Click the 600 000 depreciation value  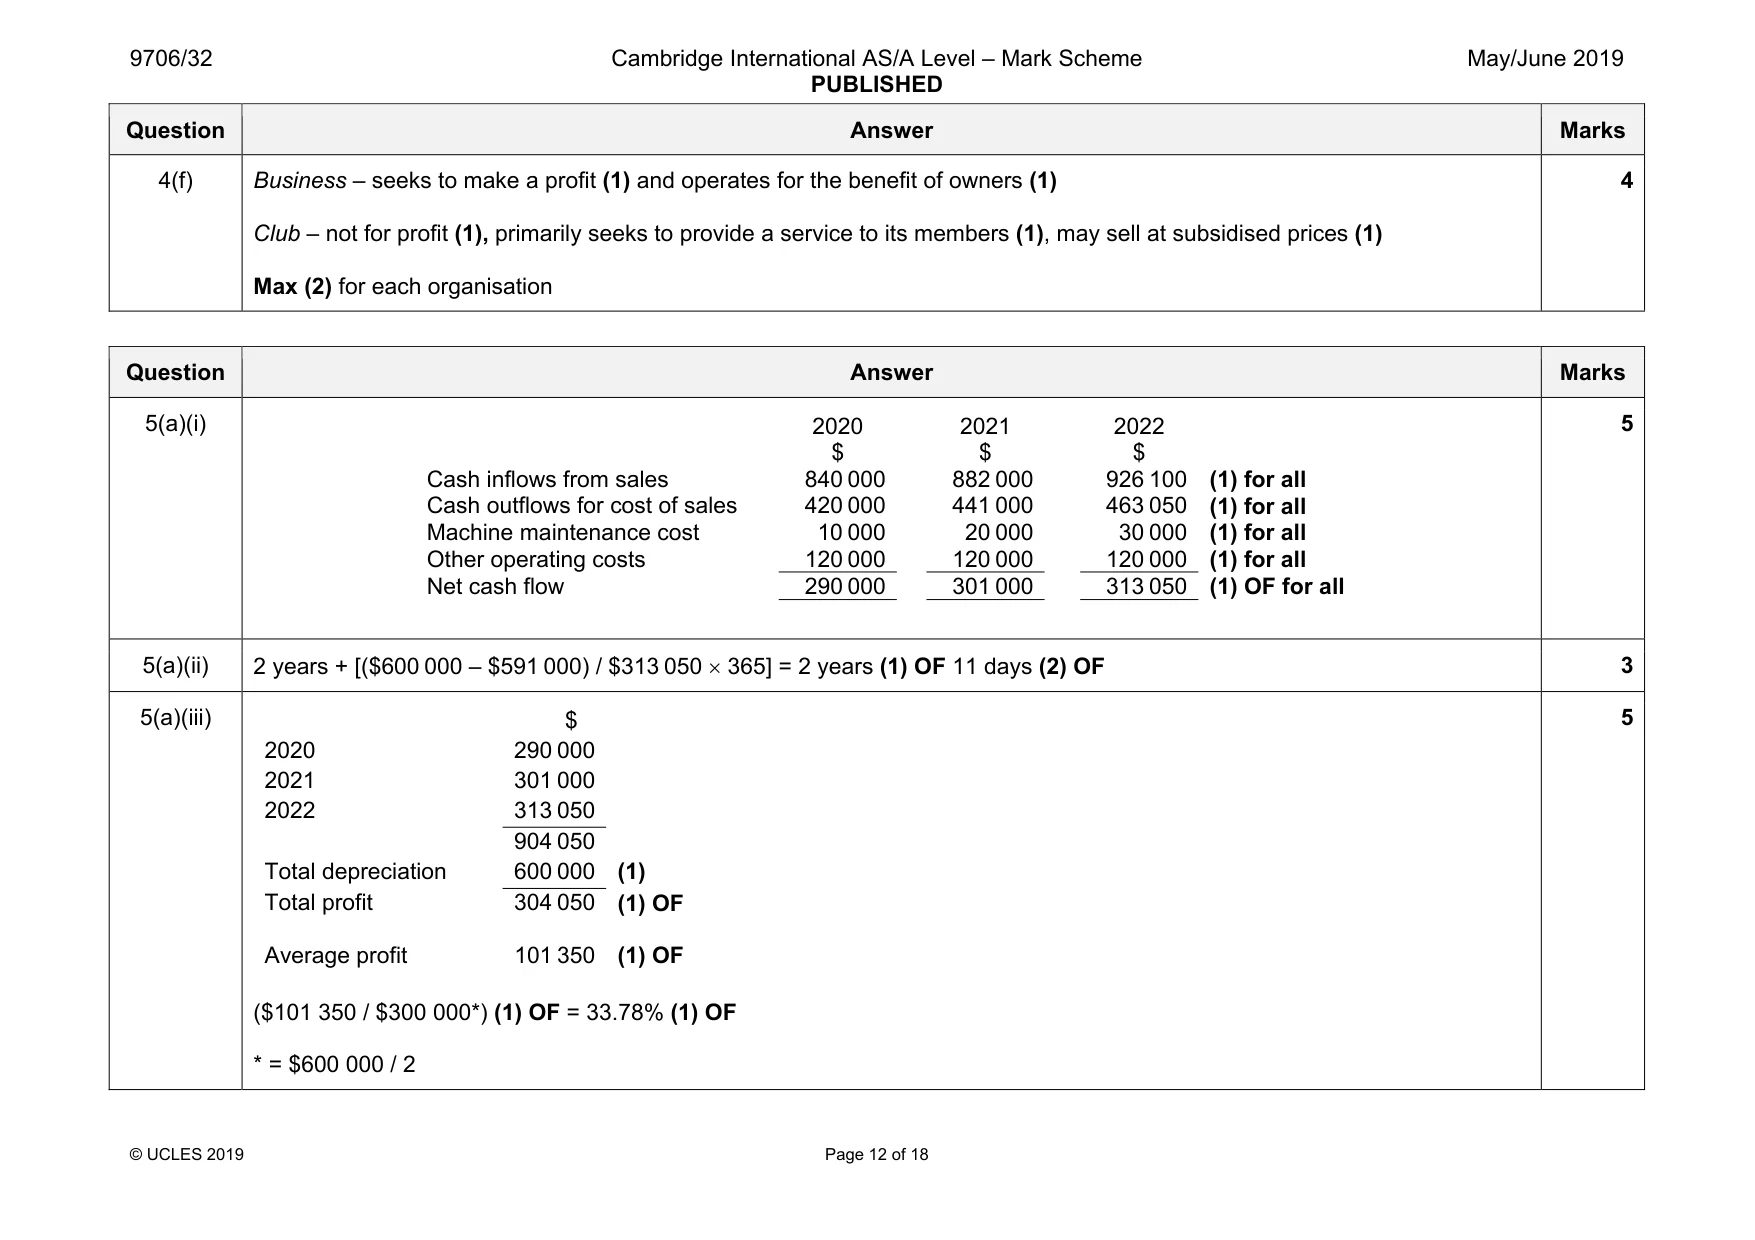[x=554, y=871]
